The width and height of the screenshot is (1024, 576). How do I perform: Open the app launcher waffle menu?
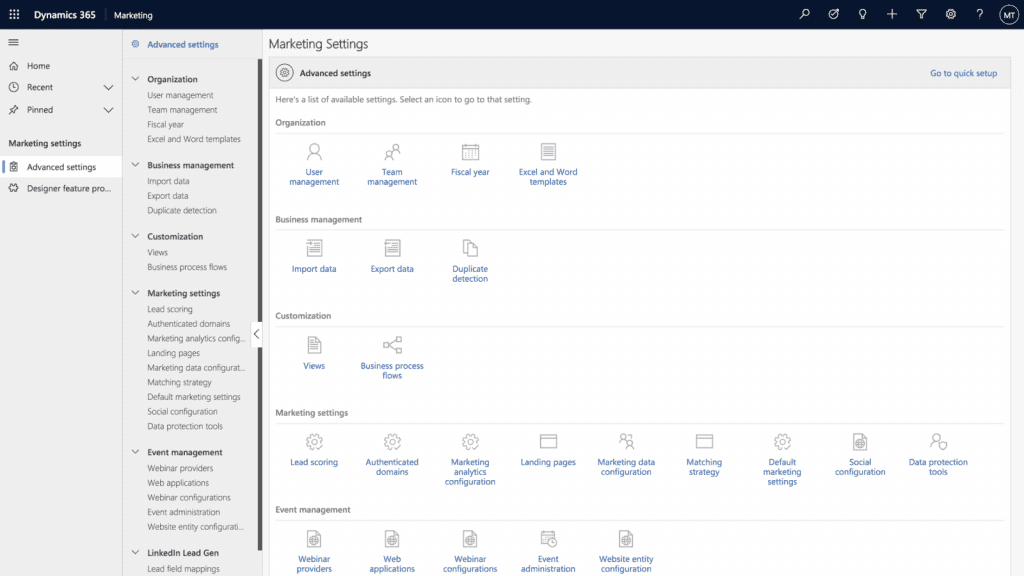click(12, 14)
